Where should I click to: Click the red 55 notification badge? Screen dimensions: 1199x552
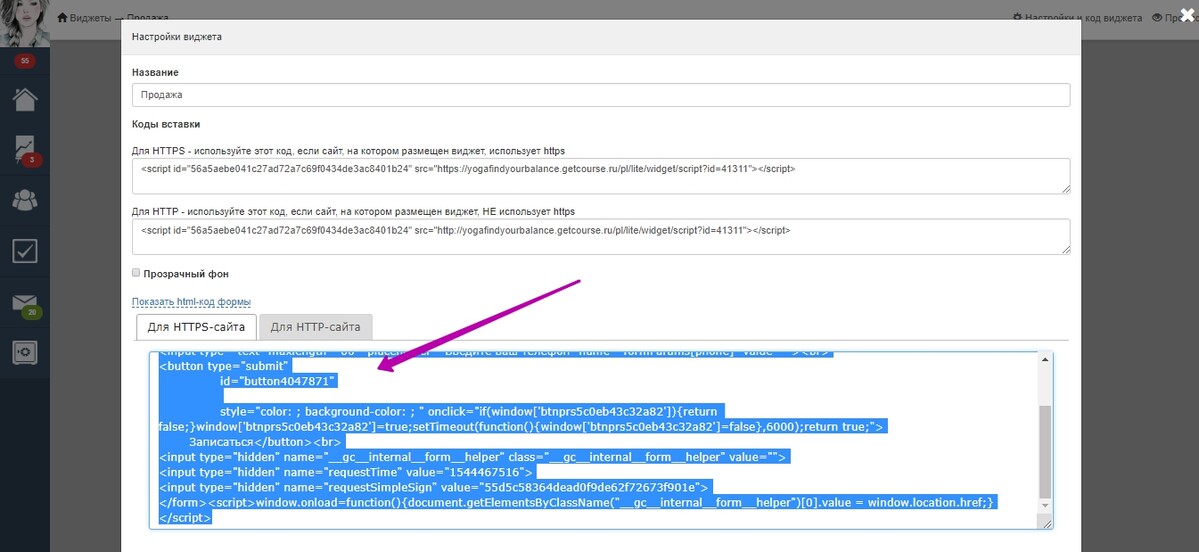(x=24, y=60)
